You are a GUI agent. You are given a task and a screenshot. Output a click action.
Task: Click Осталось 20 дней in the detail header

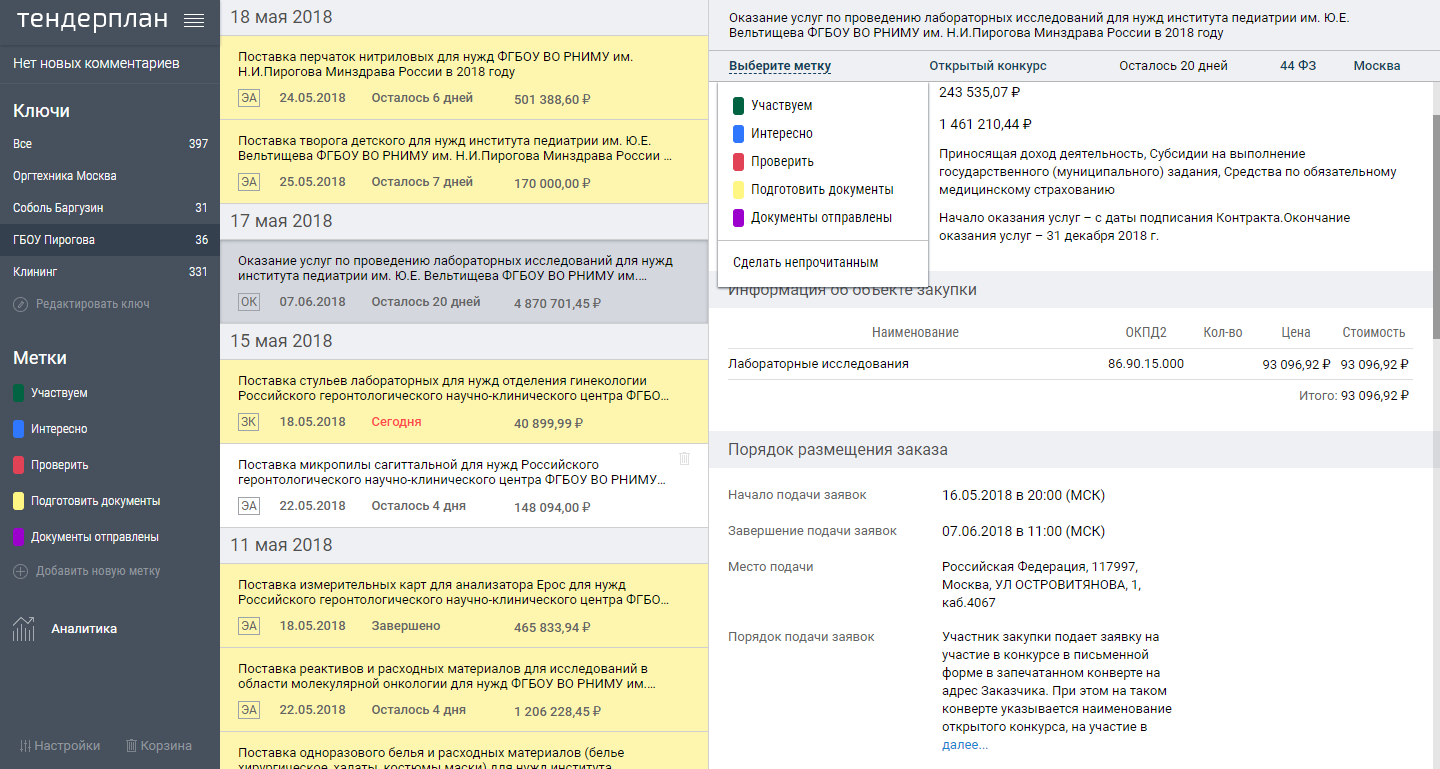(1173, 66)
